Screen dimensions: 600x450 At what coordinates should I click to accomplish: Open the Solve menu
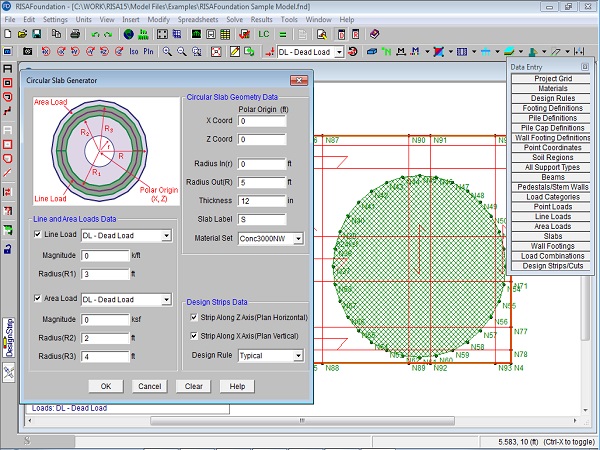[x=235, y=20]
